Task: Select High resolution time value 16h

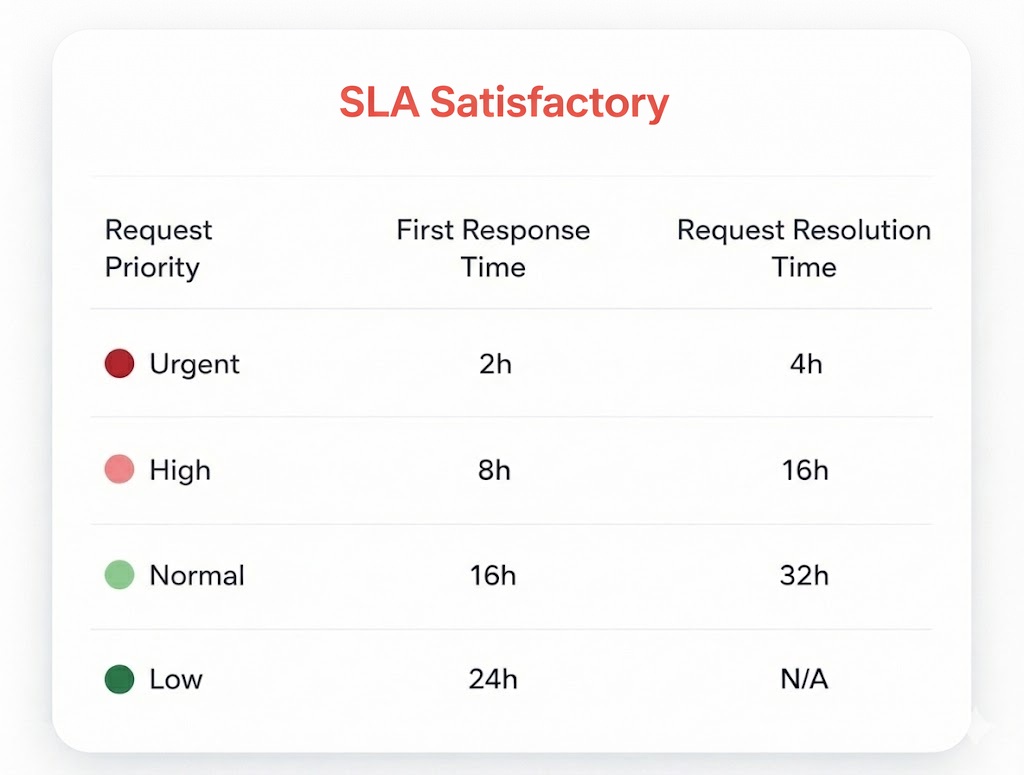Action: click(805, 470)
